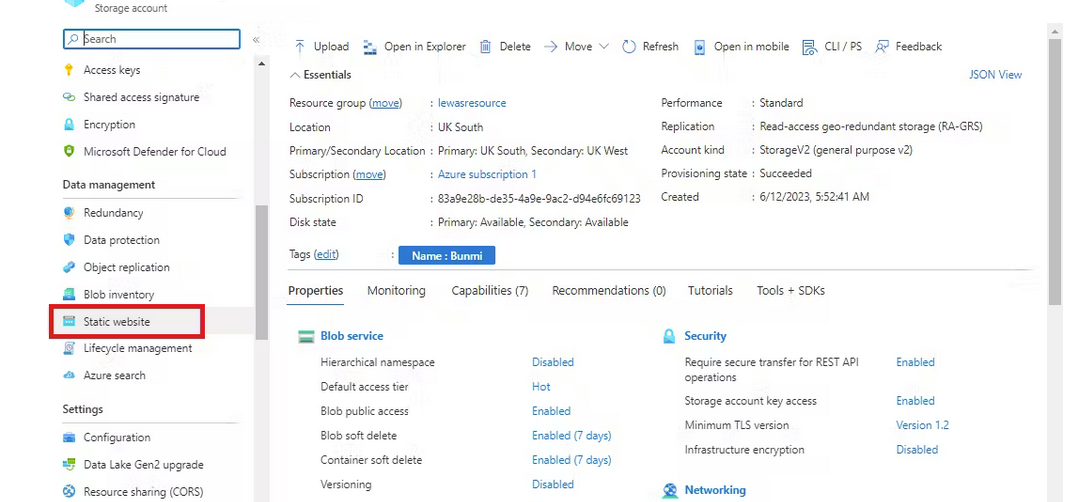The width and height of the screenshot is (1067, 502).
Task: Click the Name : Bunmi tag
Action: [x=447, y=256]
